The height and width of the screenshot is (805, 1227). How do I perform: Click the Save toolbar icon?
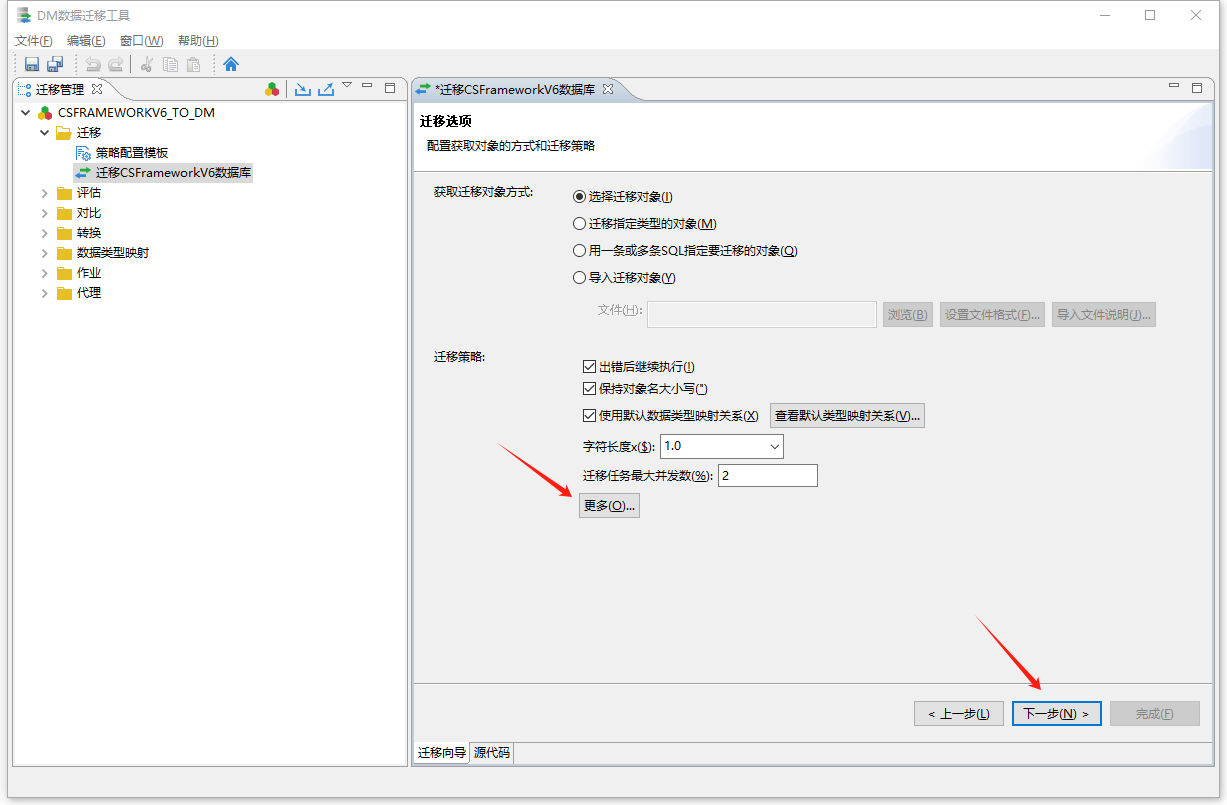32,64
